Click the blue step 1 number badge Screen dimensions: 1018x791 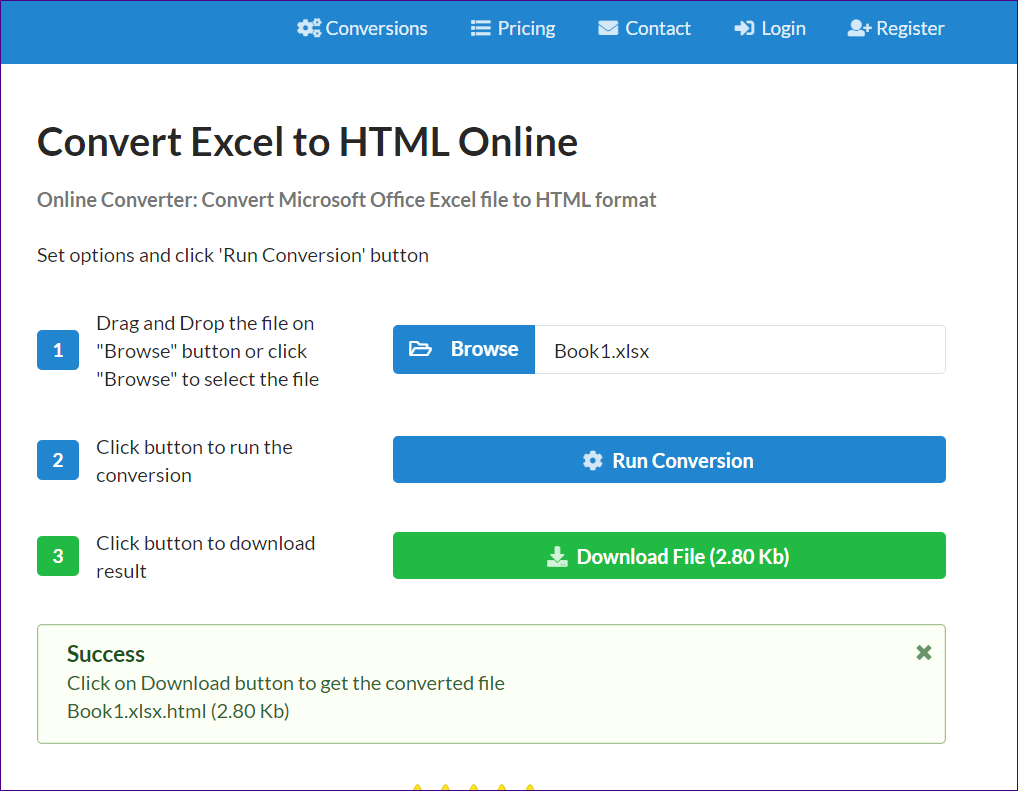pyautogui.click(x=58, y=350)
